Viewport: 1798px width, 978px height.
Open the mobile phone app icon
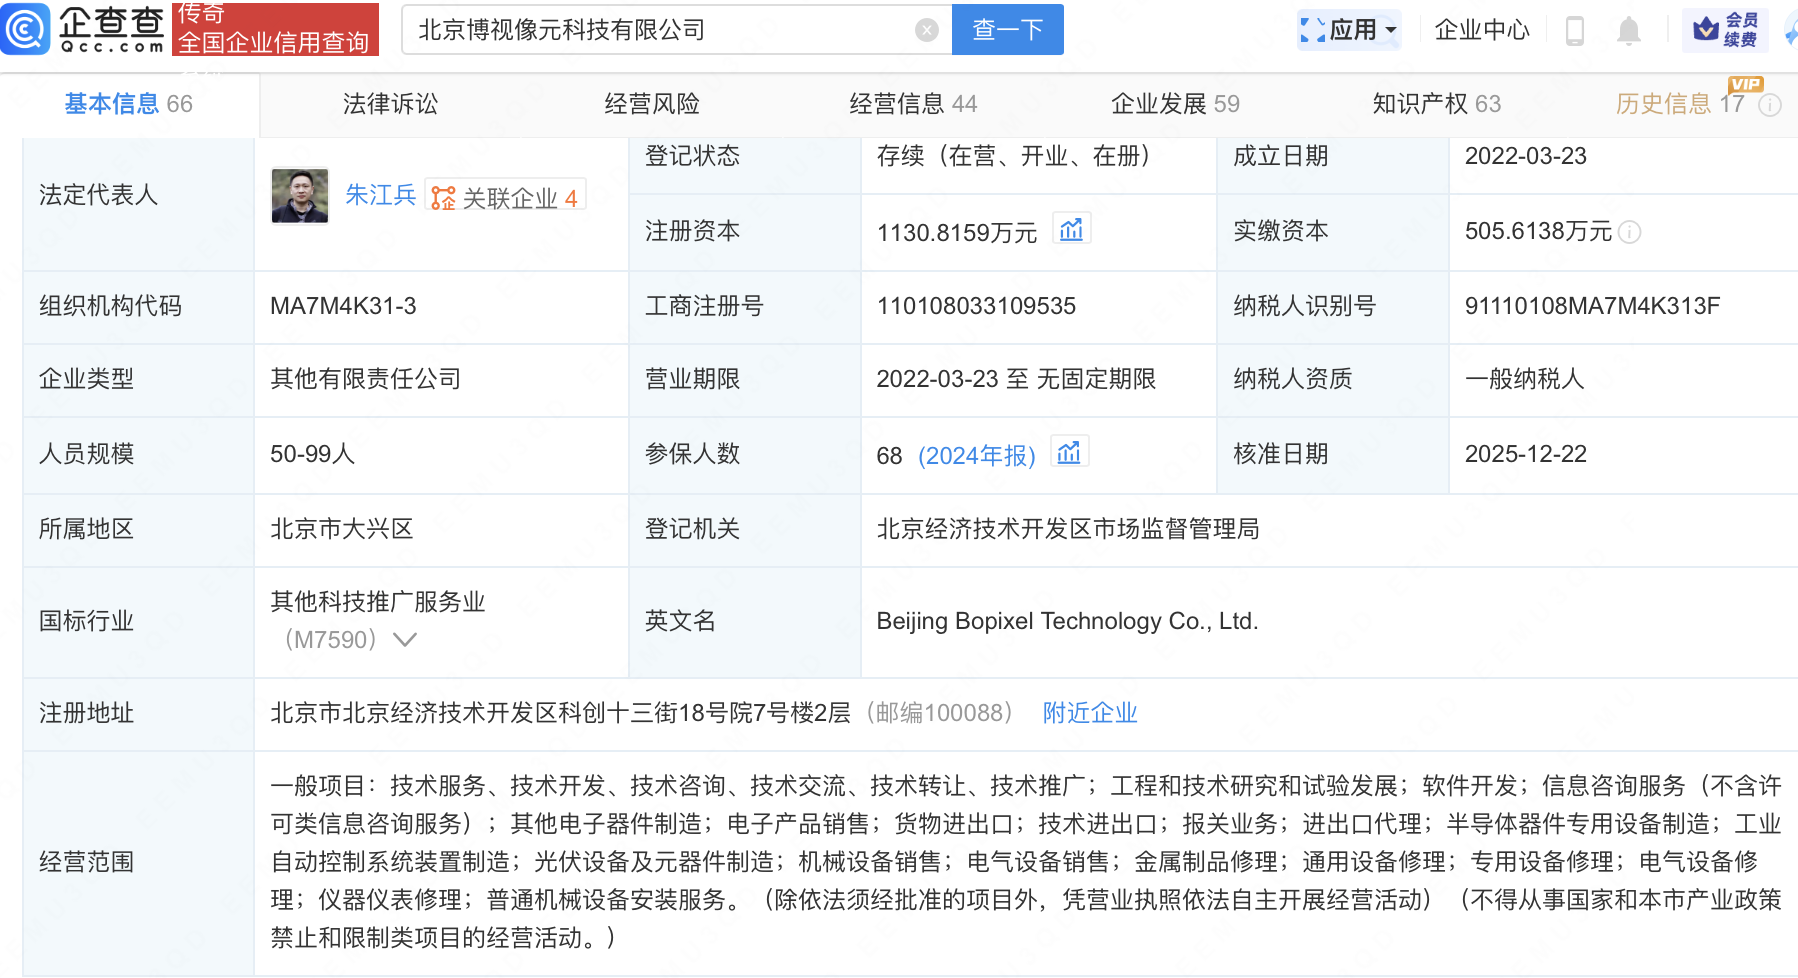pyautogui.click(x=1574, y=31)
